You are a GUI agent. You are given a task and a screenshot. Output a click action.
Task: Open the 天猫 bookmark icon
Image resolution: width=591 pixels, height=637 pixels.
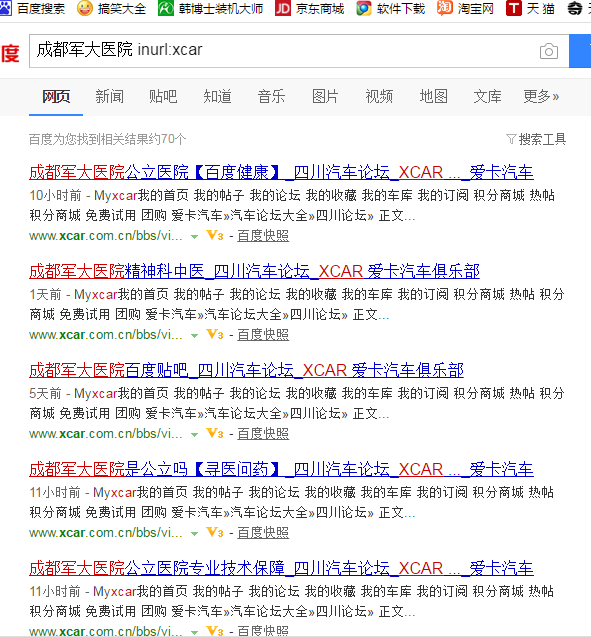(513, 8)
